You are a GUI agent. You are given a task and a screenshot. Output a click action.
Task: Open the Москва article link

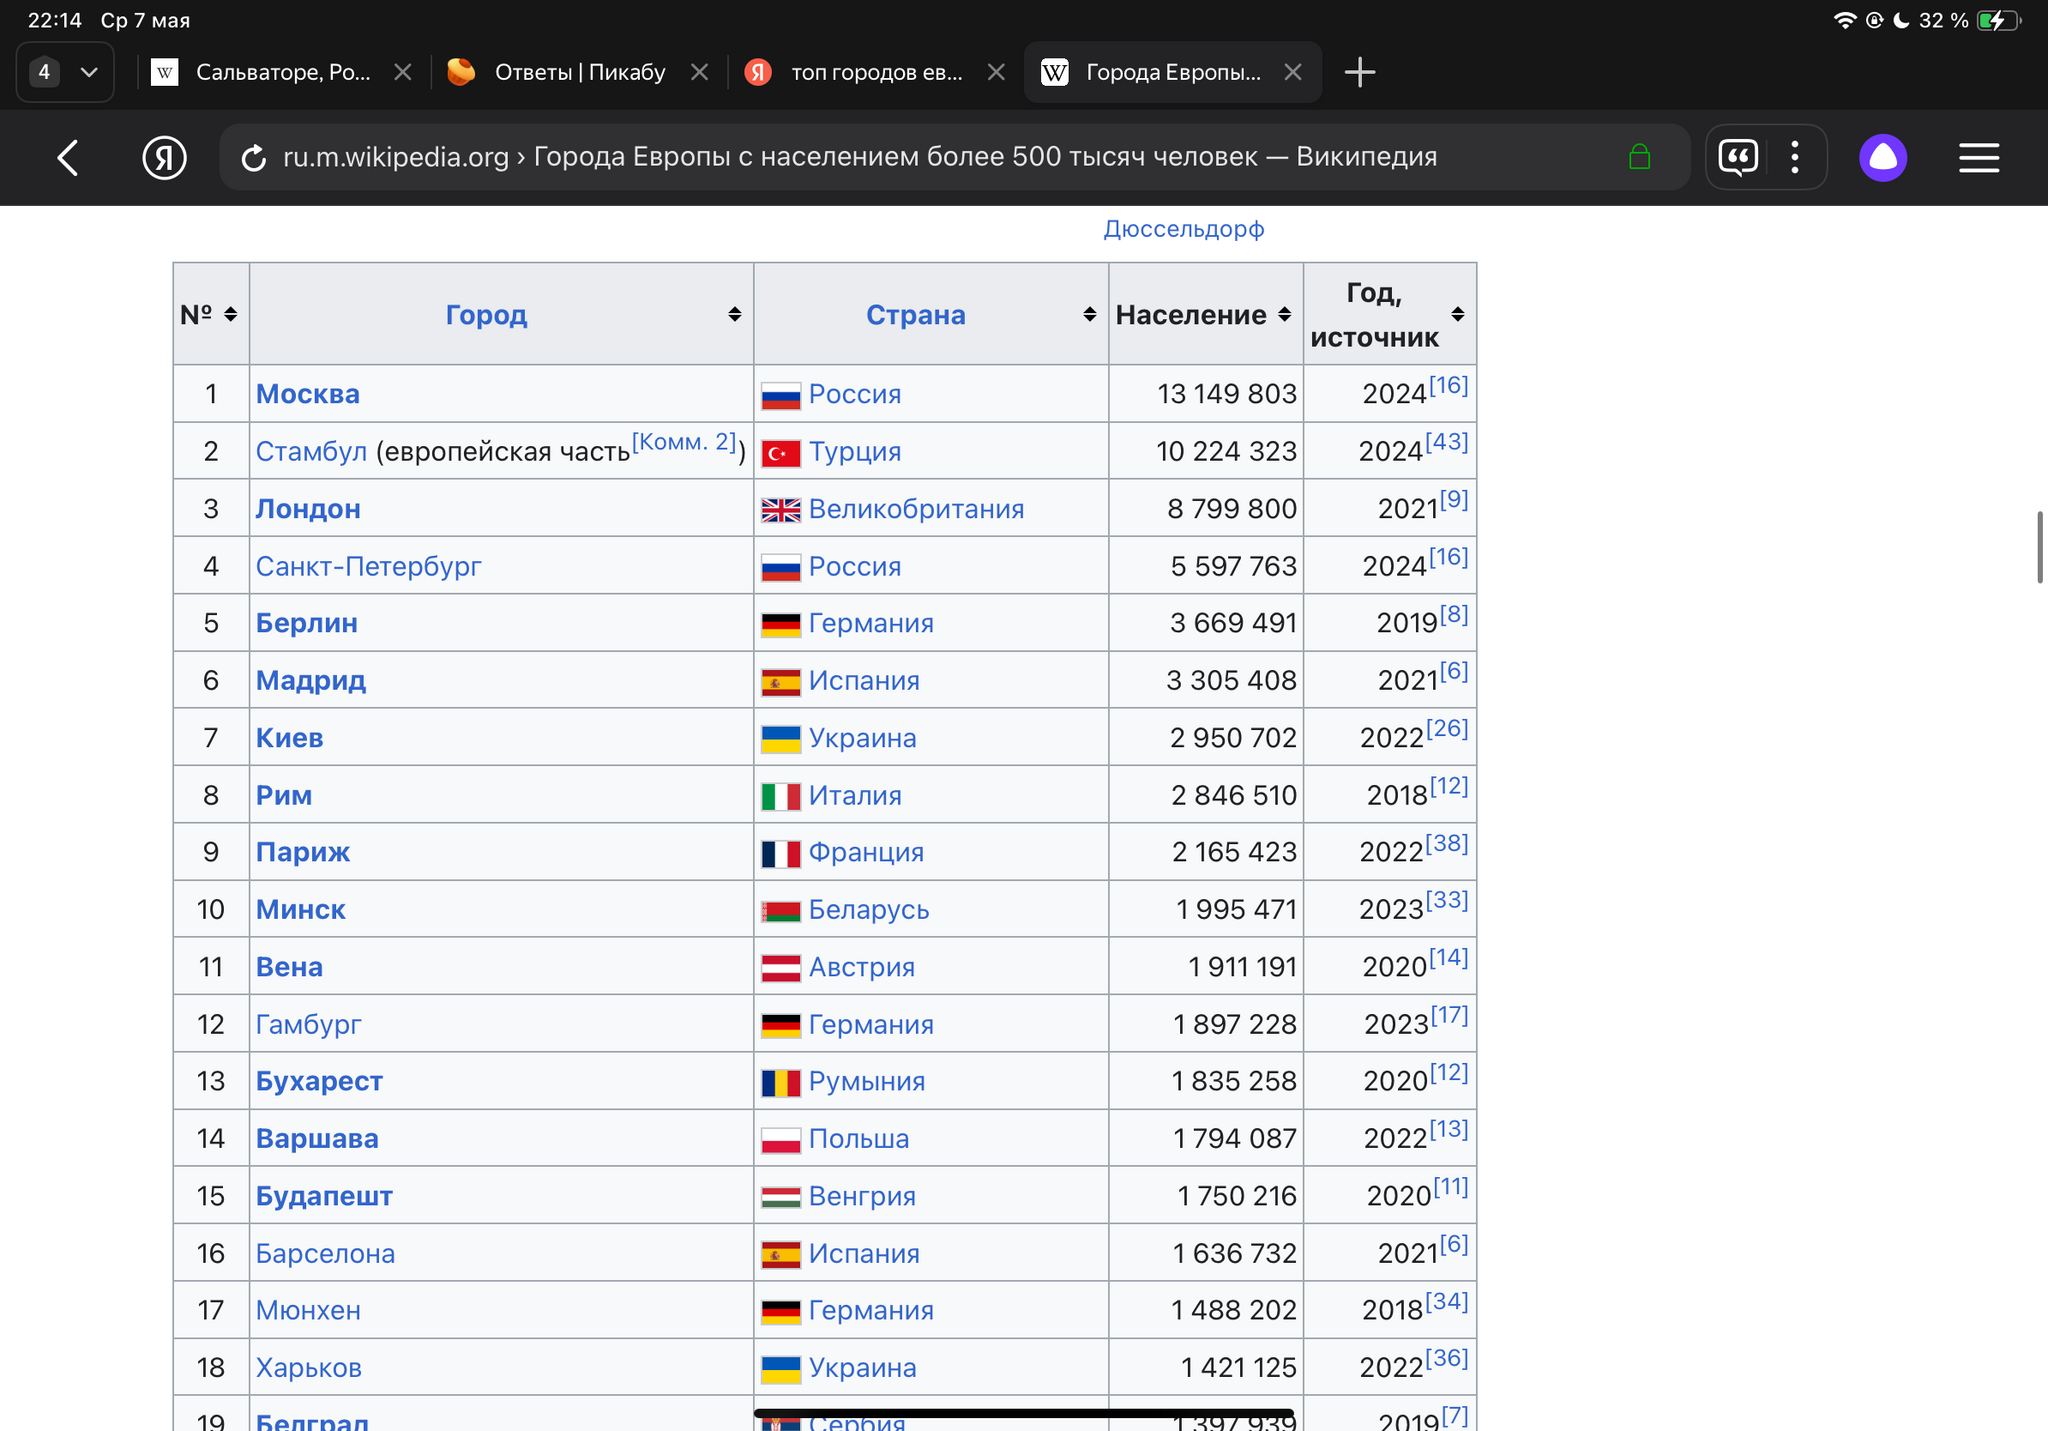coord(307,394)
